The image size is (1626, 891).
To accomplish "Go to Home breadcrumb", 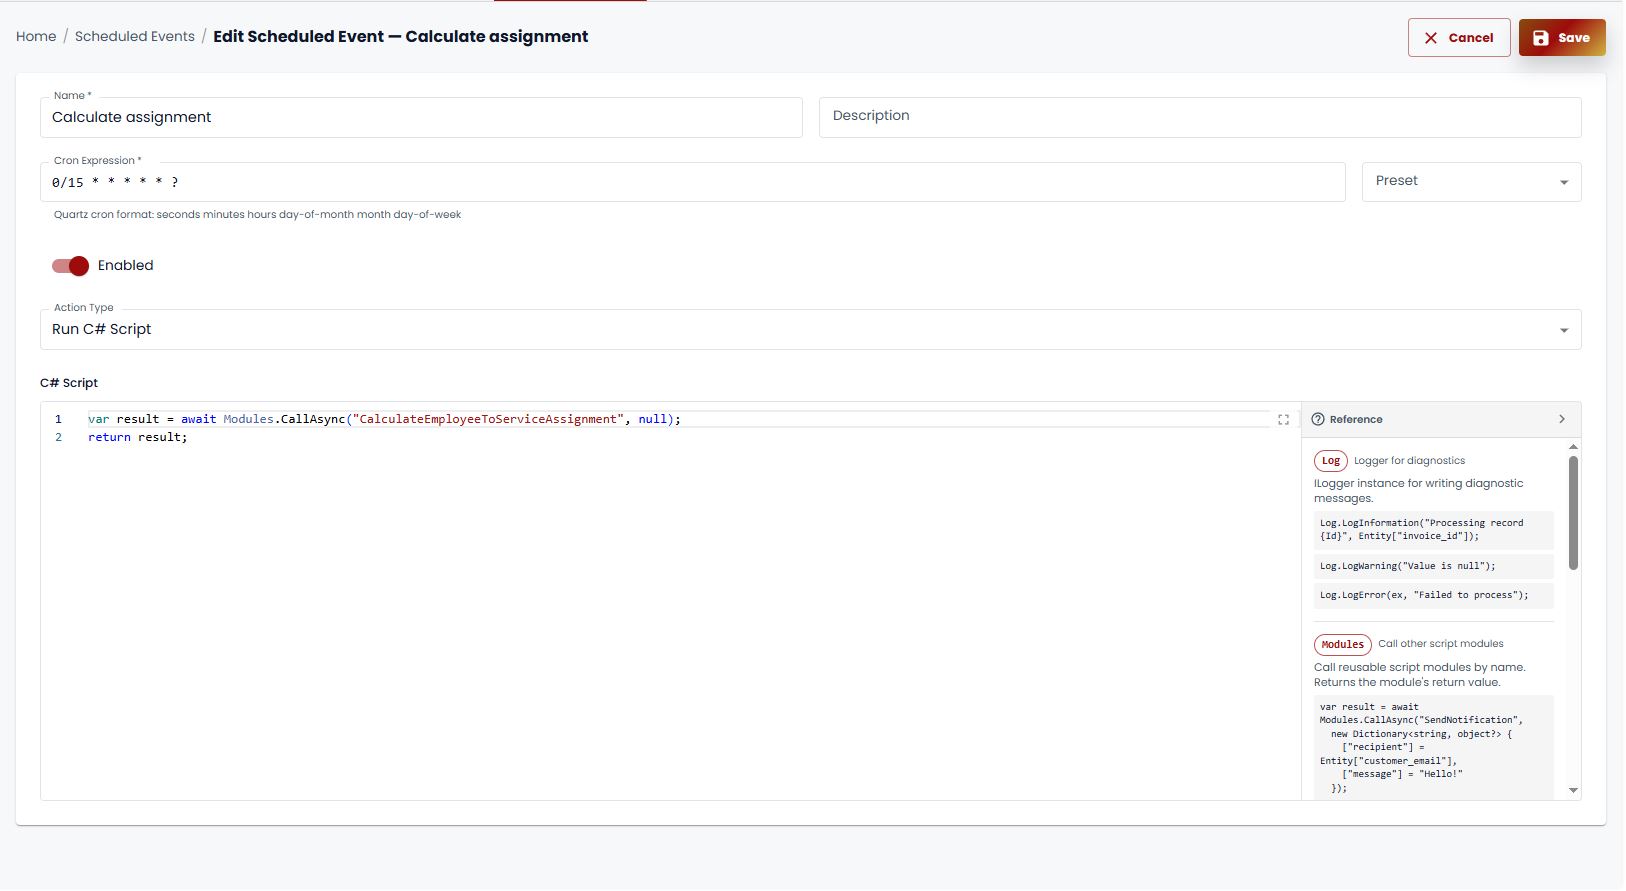I will pos(36,36).
